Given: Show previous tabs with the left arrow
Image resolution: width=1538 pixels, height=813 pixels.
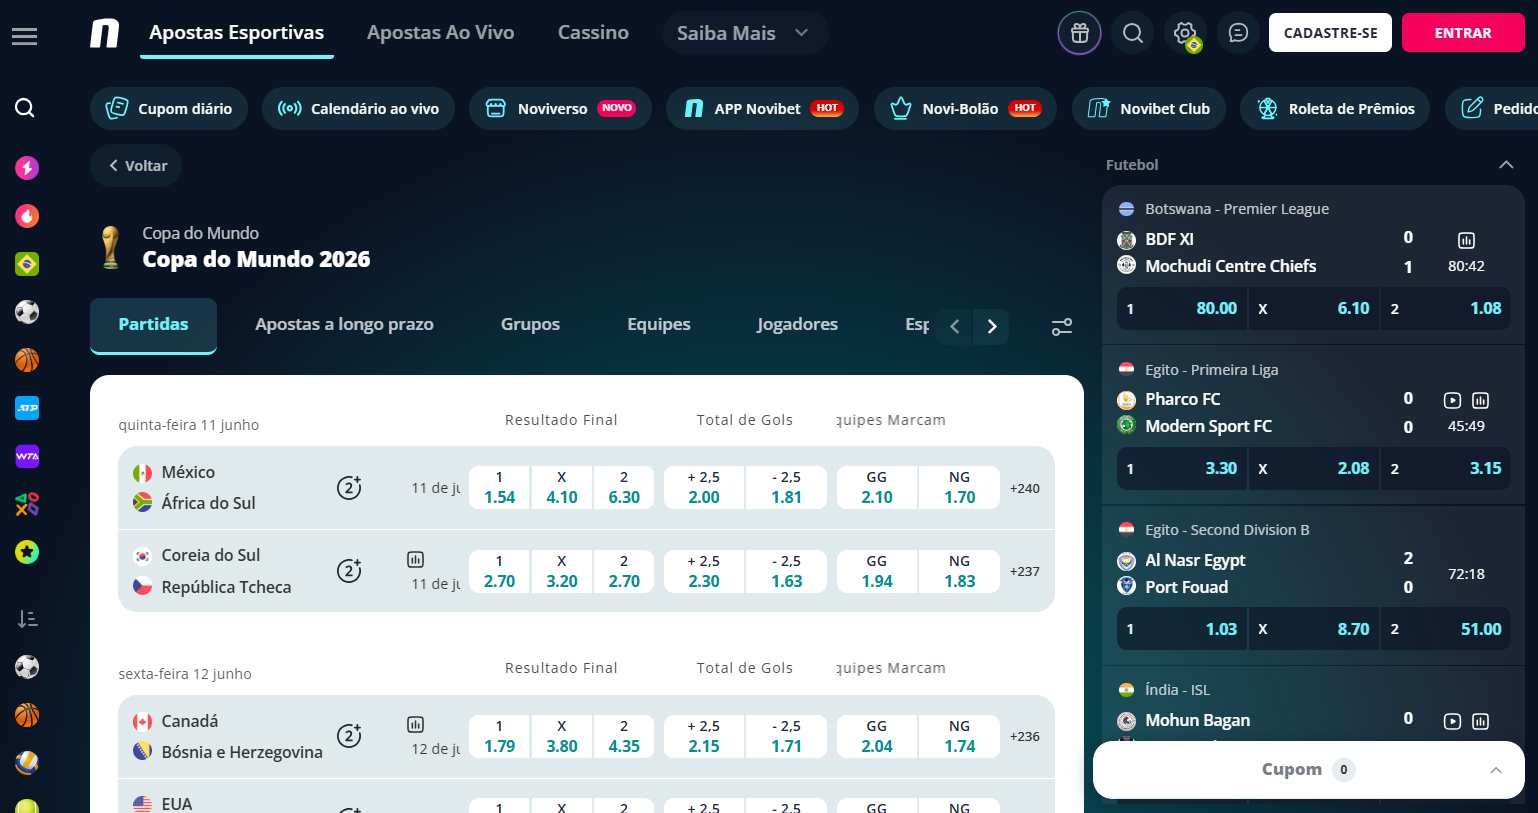Looking at the screenshot, I should coord(955,326).
